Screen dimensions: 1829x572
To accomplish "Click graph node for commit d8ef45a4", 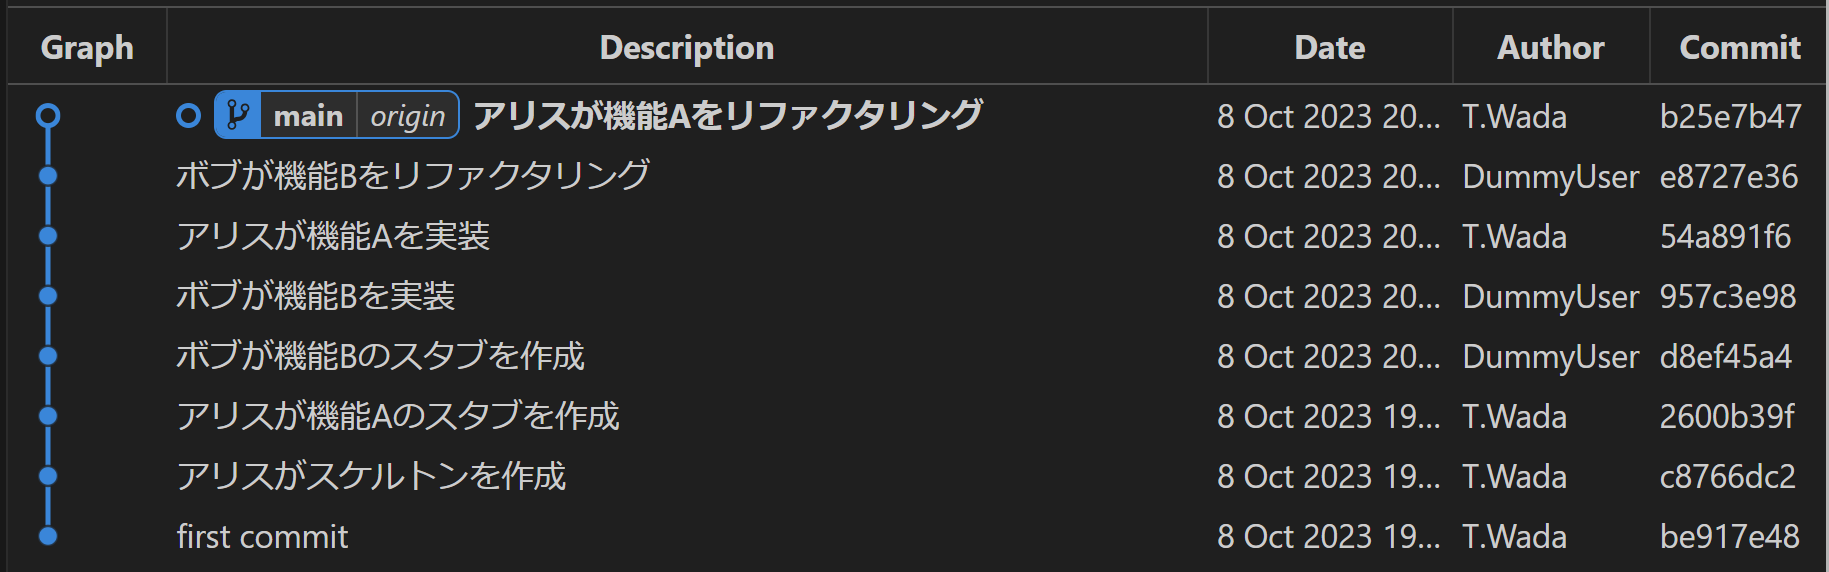I will coord(48,356).
